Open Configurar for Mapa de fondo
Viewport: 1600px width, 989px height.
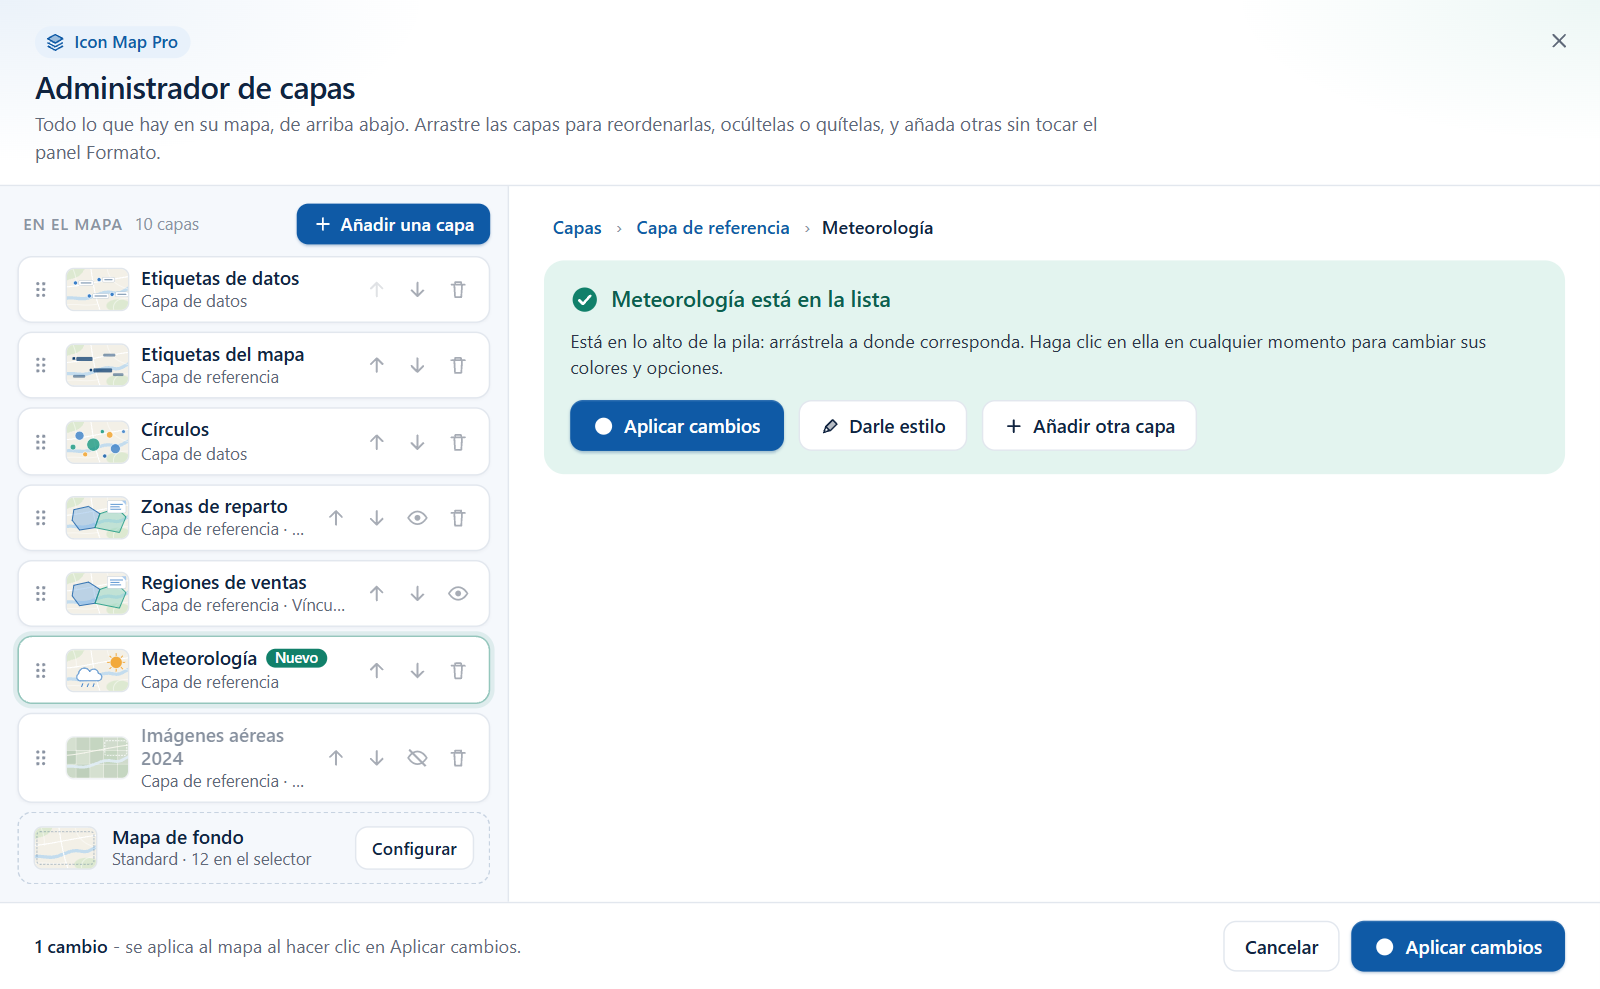click(414, 849)
